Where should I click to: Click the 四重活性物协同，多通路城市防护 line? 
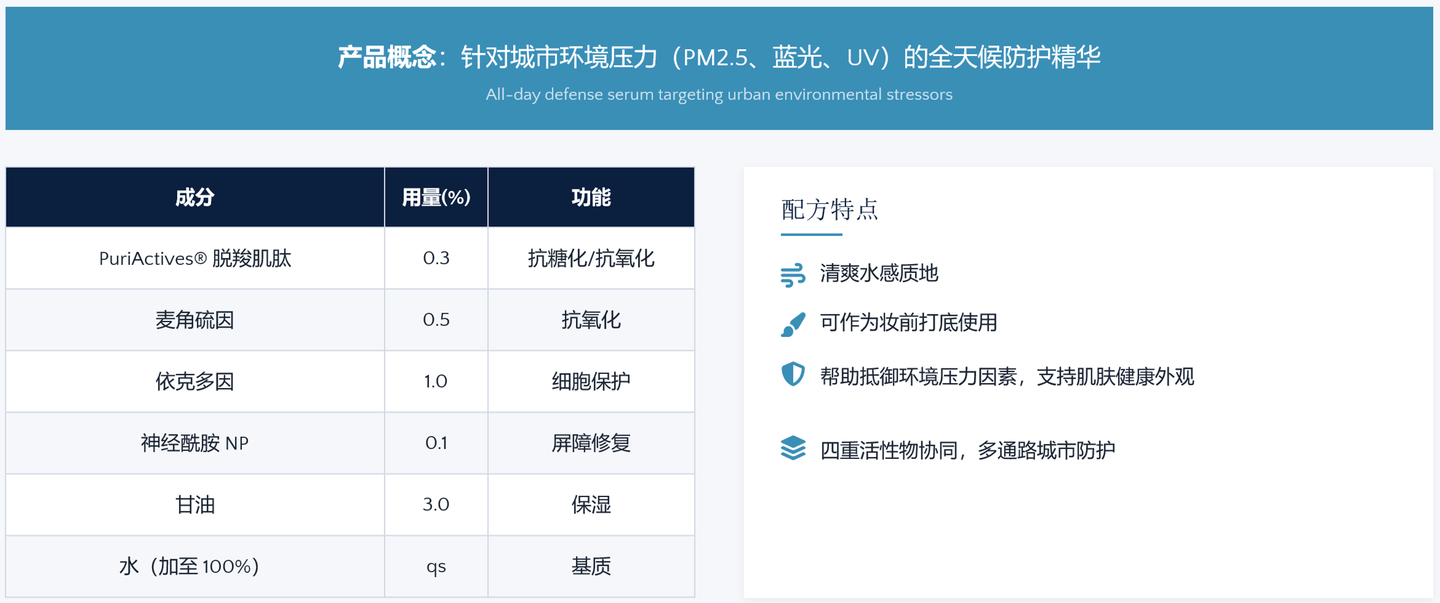tap(967, 450)
